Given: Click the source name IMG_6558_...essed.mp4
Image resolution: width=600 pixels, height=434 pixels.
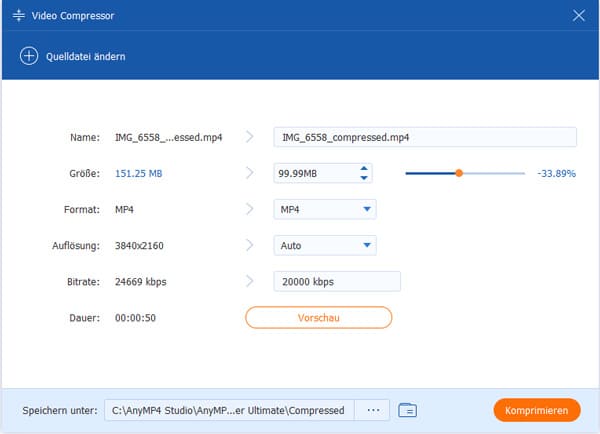Looking at the screenshot, I should click(168, 137).
